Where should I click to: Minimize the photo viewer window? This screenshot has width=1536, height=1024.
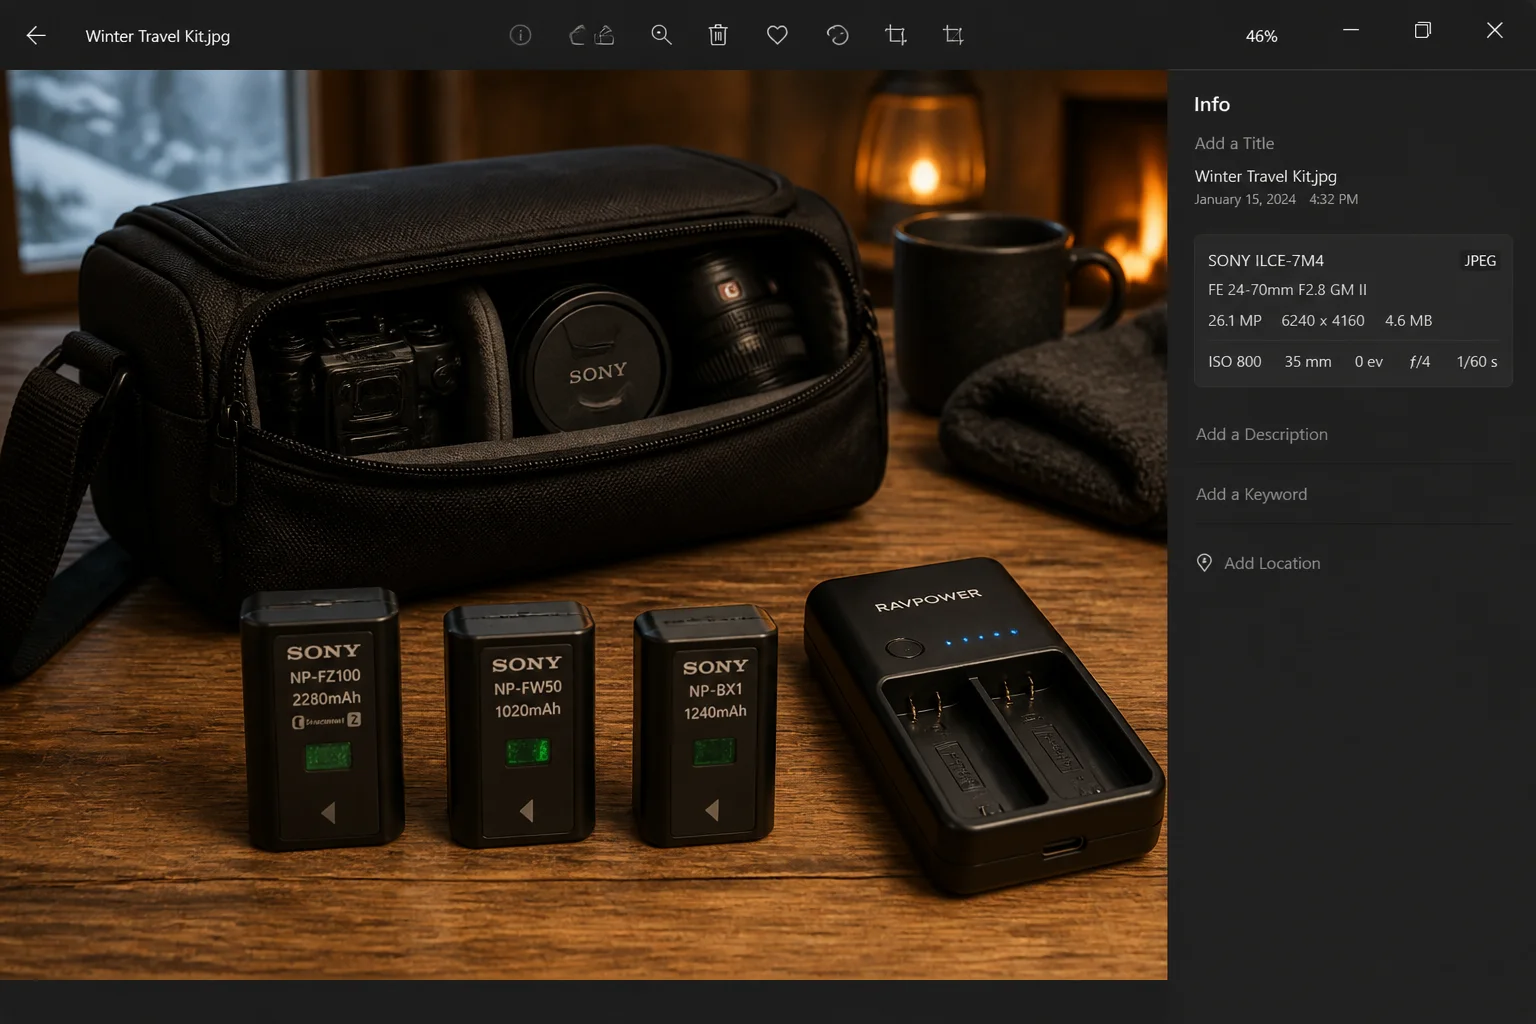pos(1350,31)
